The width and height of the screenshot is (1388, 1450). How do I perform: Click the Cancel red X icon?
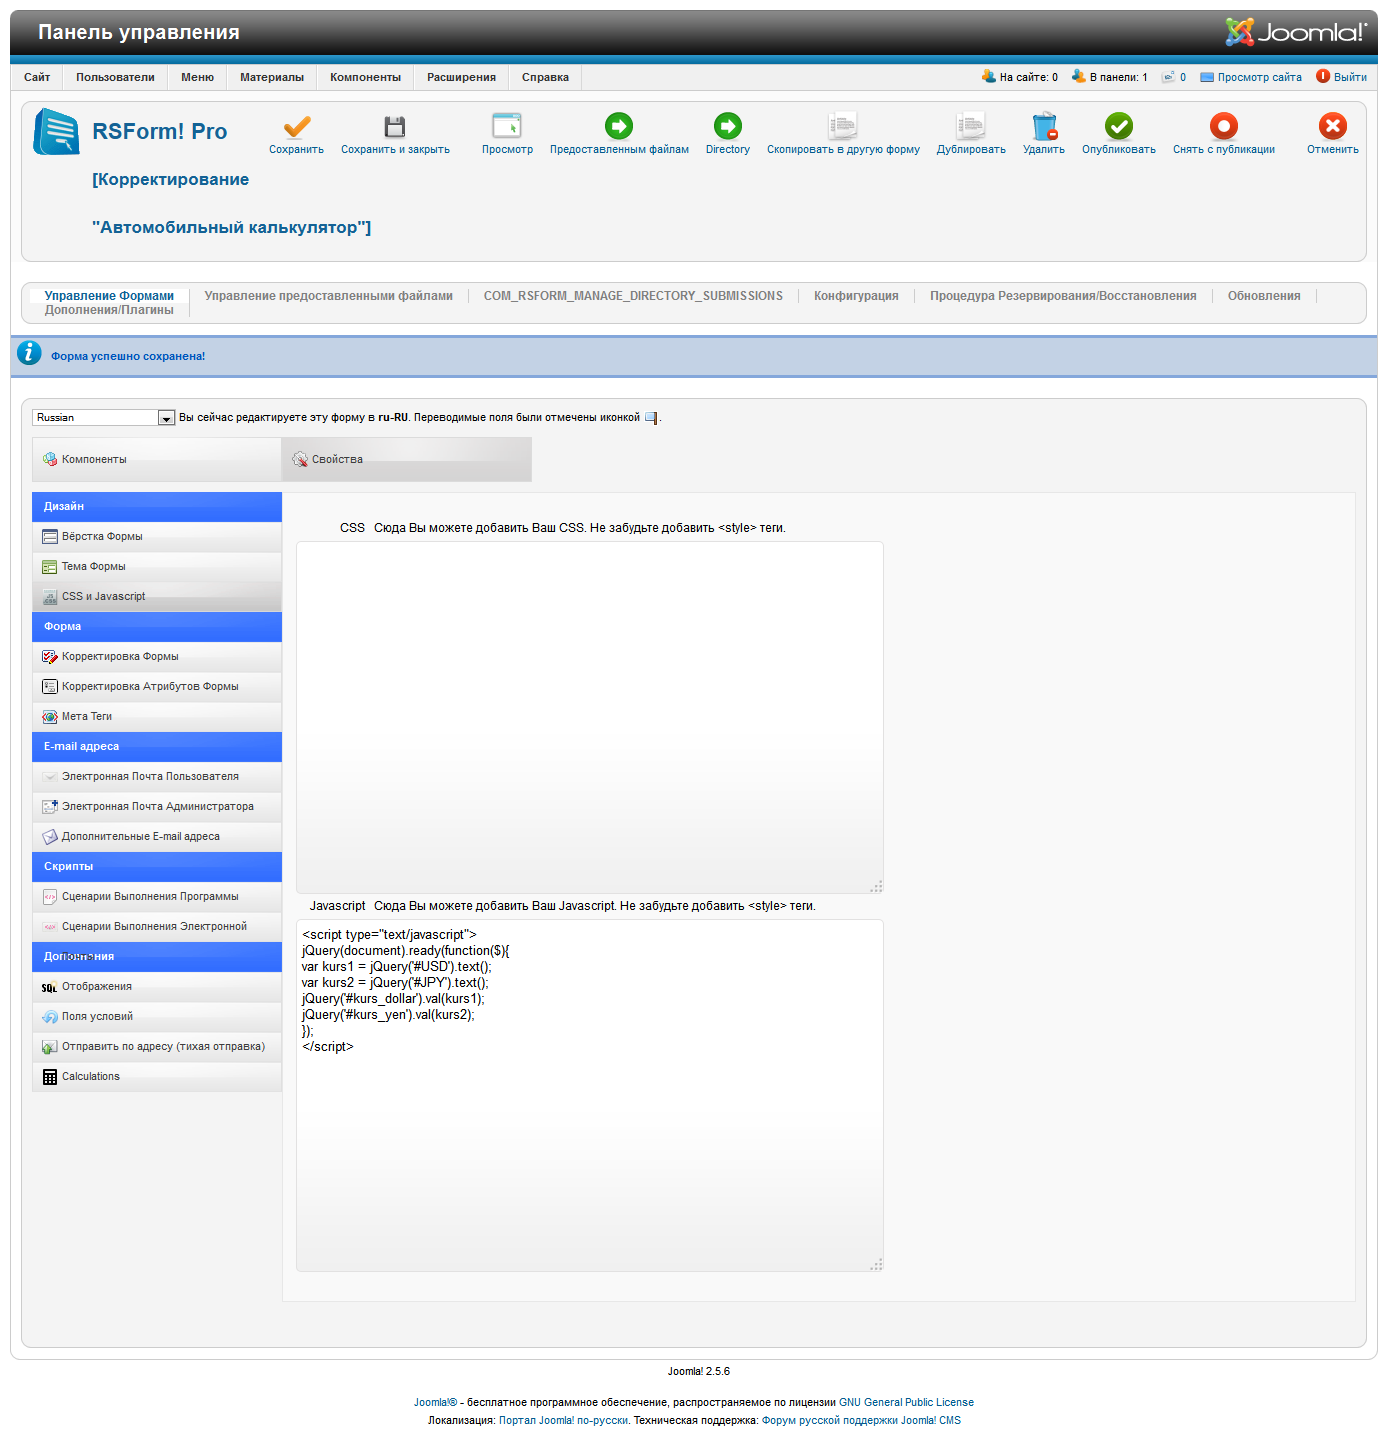pos(1333,126)
